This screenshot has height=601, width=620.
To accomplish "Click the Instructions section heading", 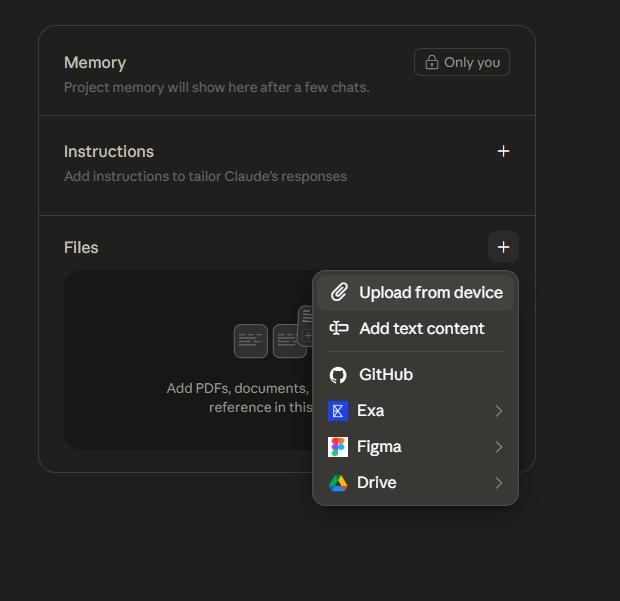I will [109, 151].
